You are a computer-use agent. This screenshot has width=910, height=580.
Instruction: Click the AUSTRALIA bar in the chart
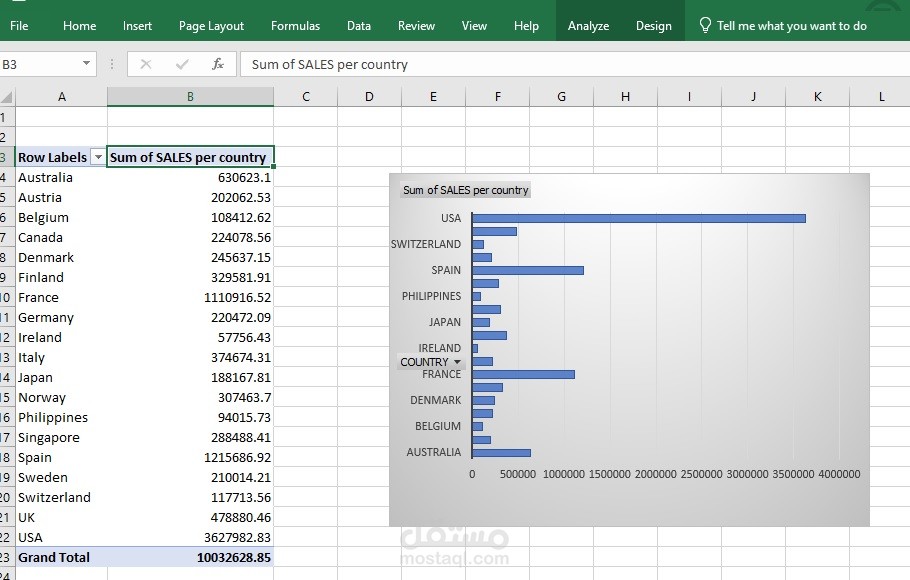pos(501,452)
